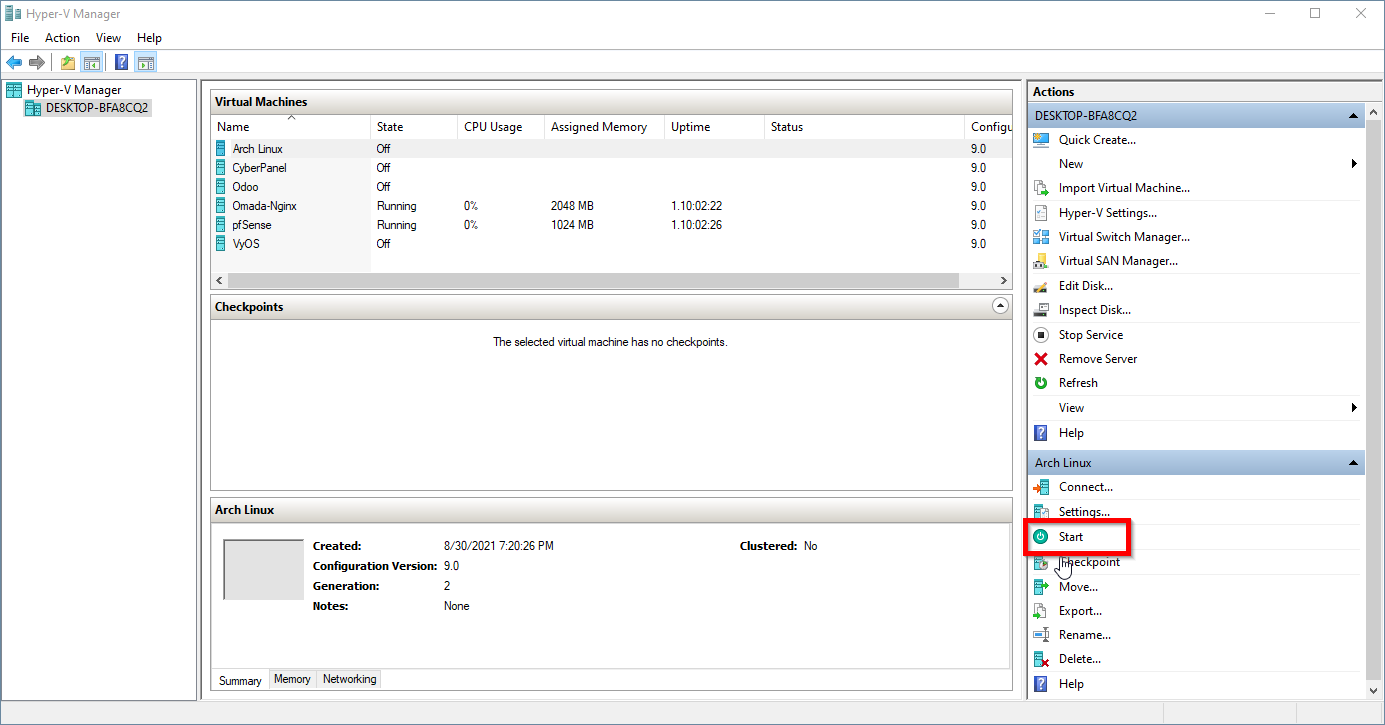
Task: Click the red Remove Server icon
Action: click(x=1041, y=359)
